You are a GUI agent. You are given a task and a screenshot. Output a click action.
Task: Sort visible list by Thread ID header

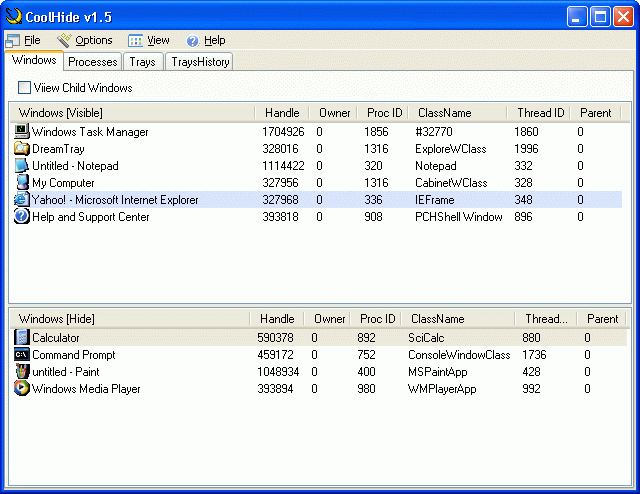click(x=539, y=113)
